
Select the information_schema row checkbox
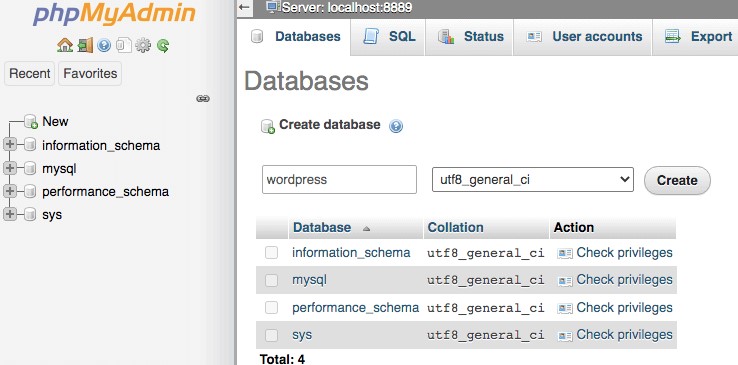271,253
